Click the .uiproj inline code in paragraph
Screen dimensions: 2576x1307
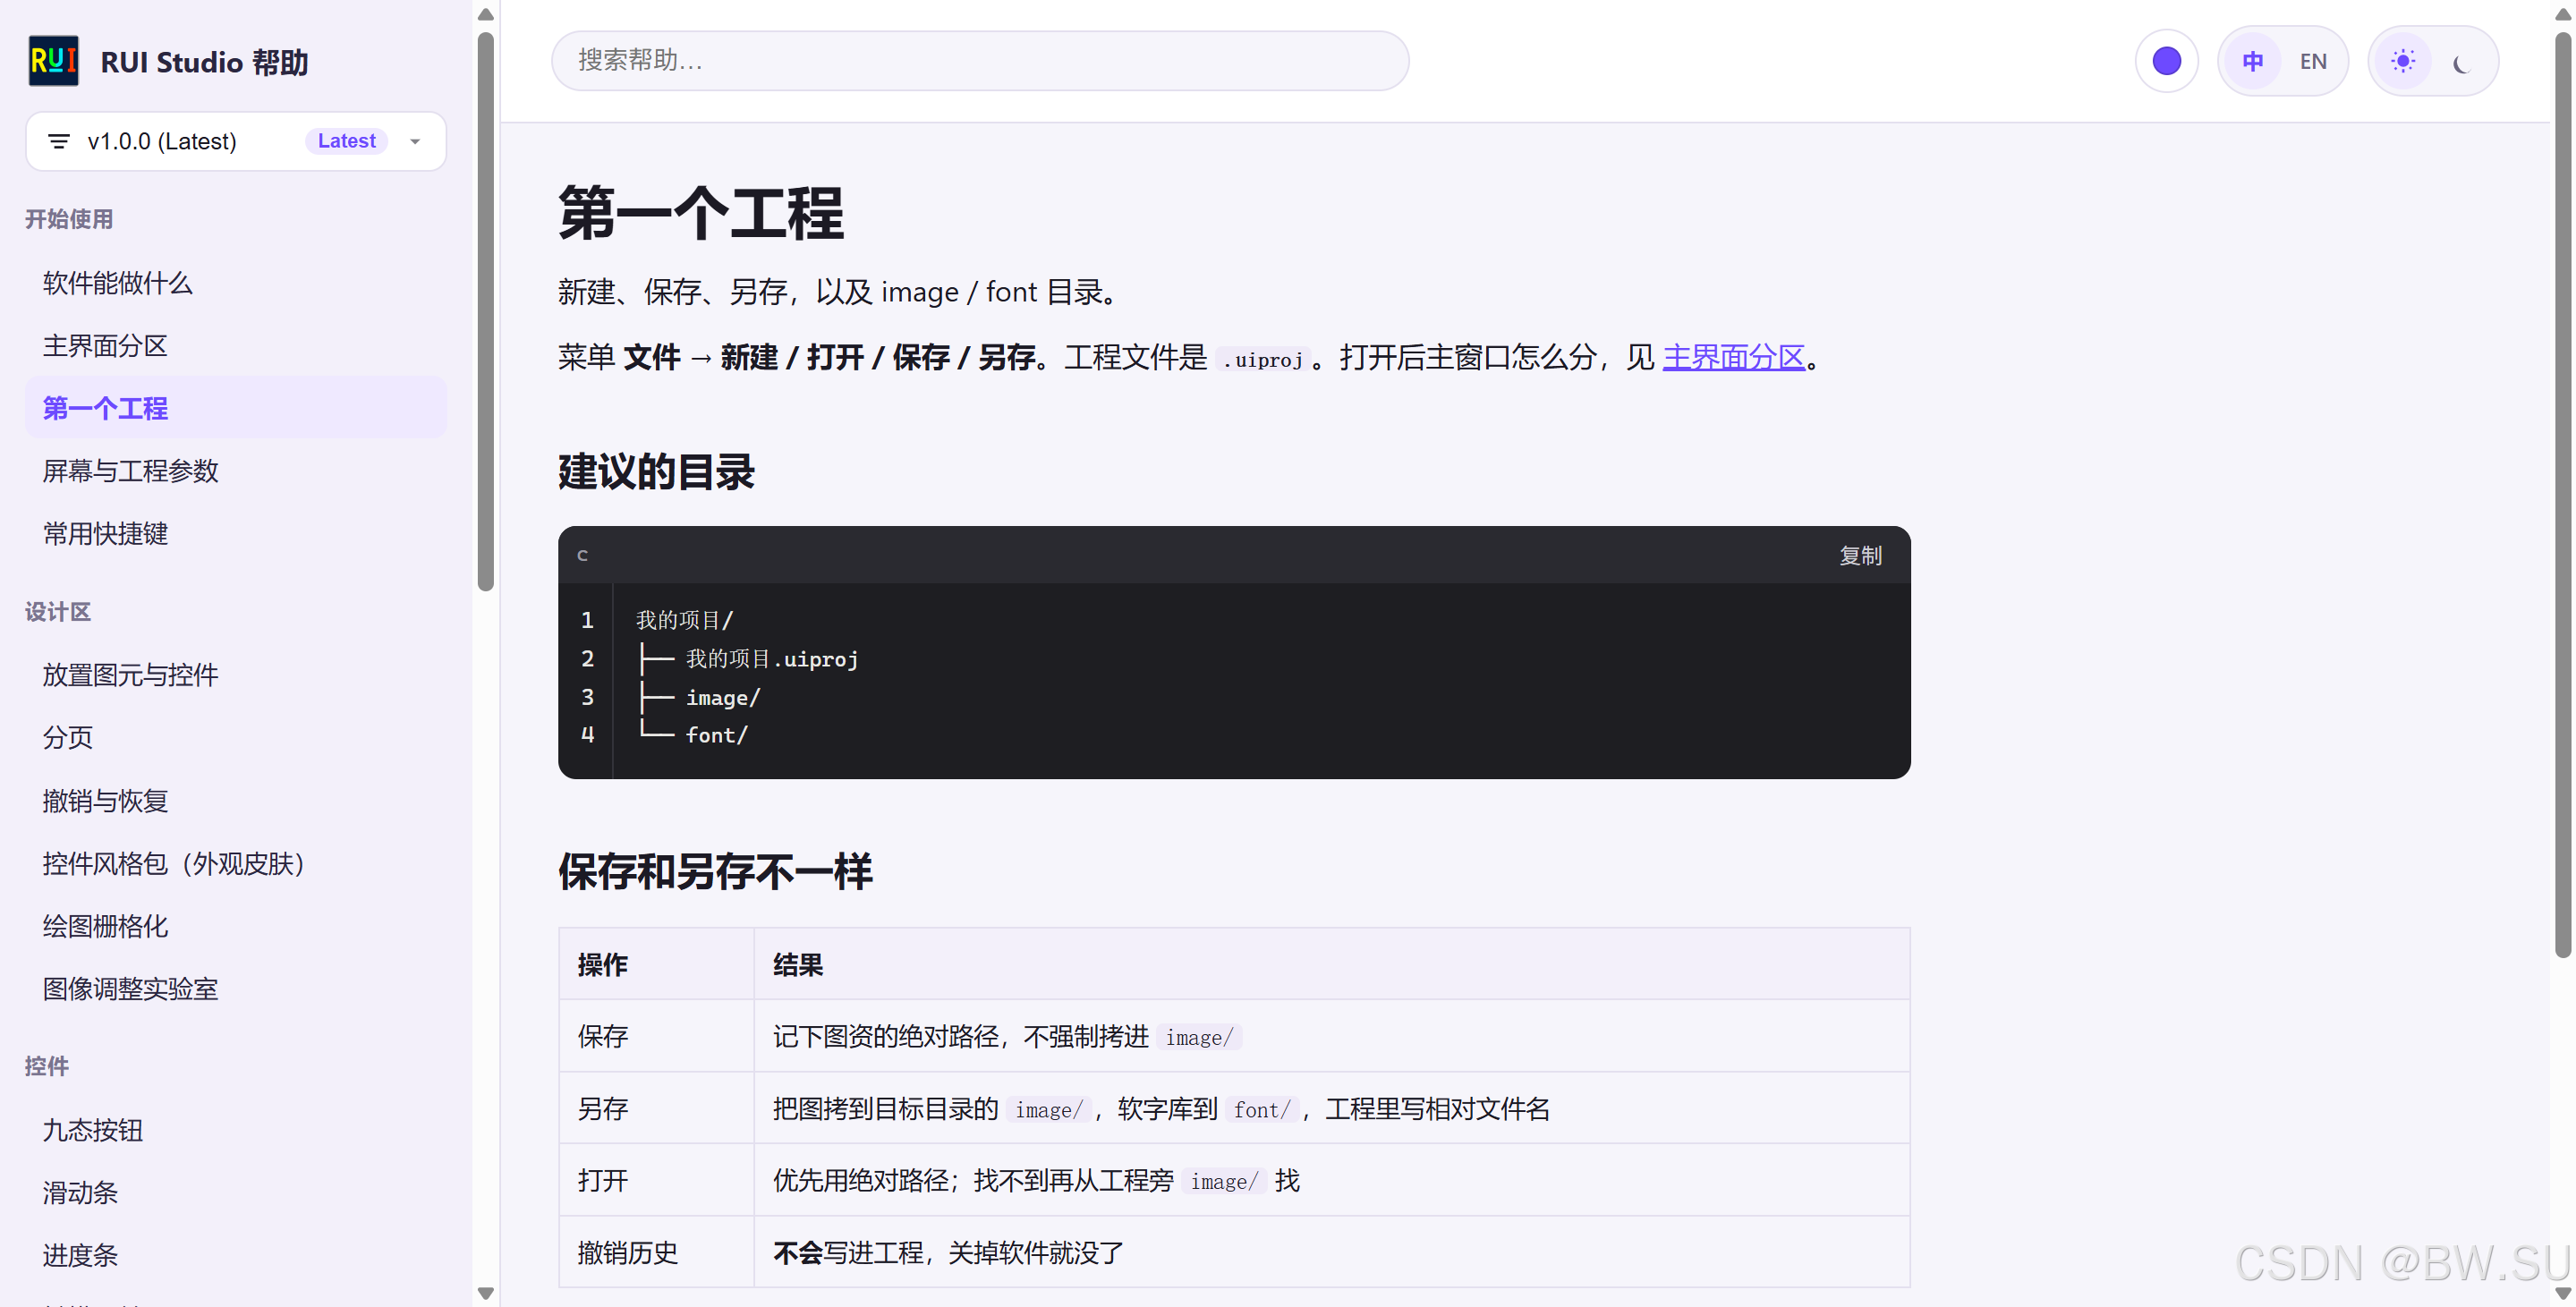(x=1263, y=360)
